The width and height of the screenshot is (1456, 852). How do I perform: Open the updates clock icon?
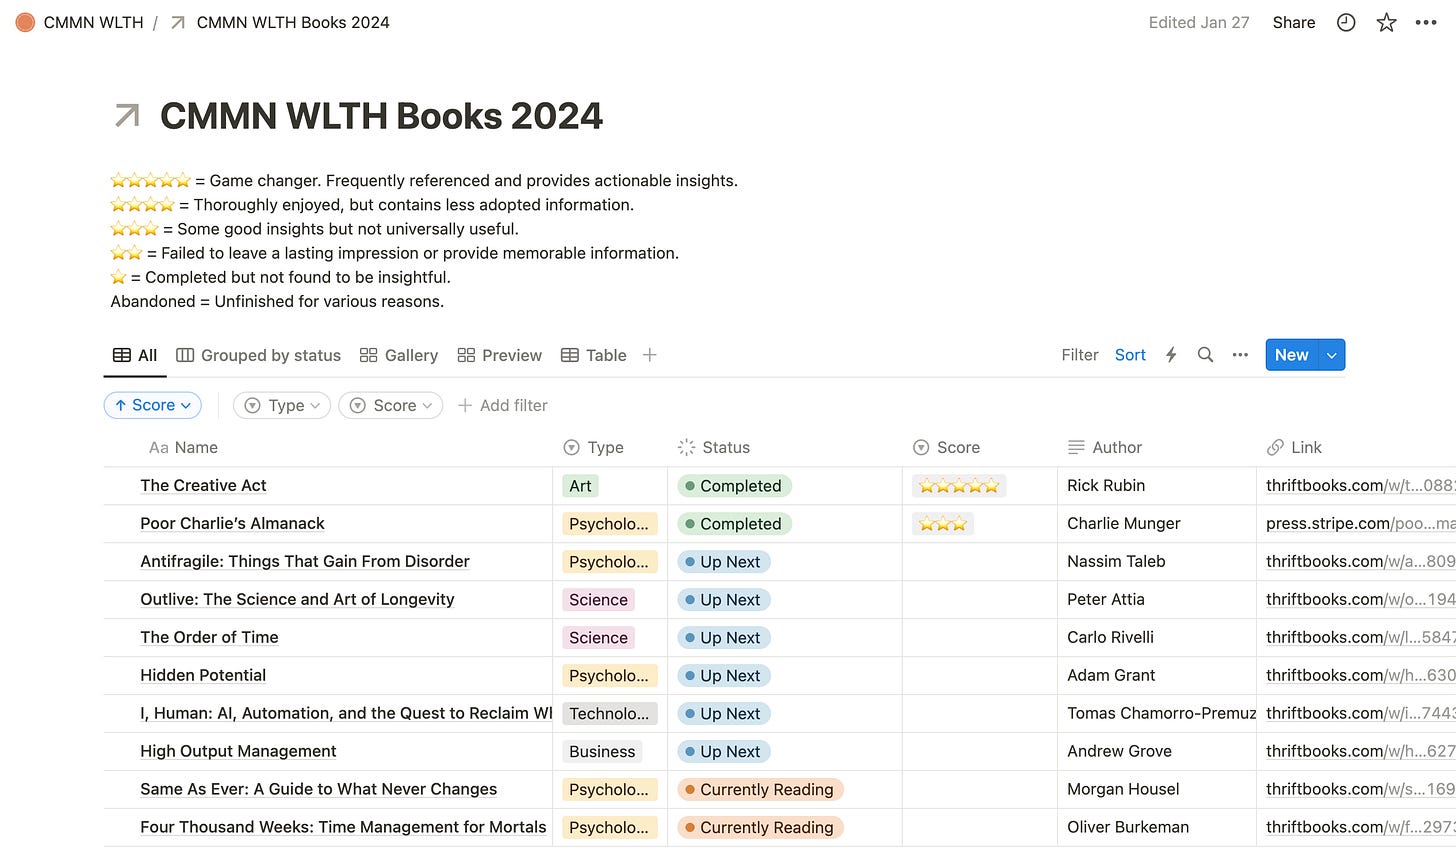pyautogui.click(x=1346, y=22)
